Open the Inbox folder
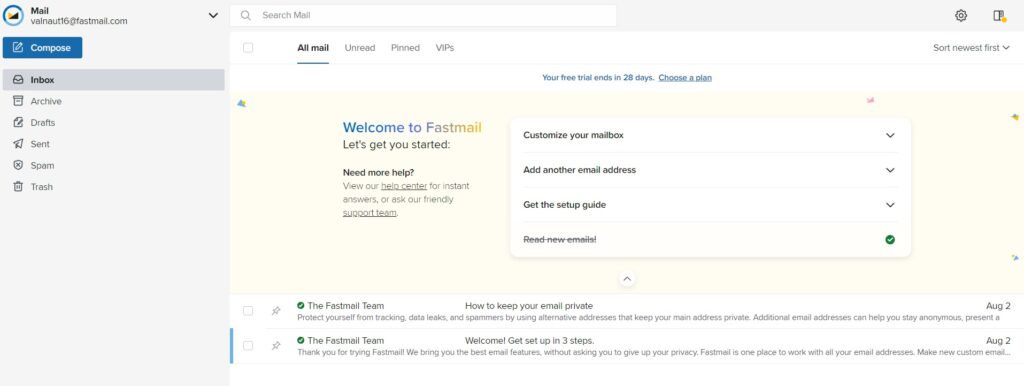 (x=114, y=80)
